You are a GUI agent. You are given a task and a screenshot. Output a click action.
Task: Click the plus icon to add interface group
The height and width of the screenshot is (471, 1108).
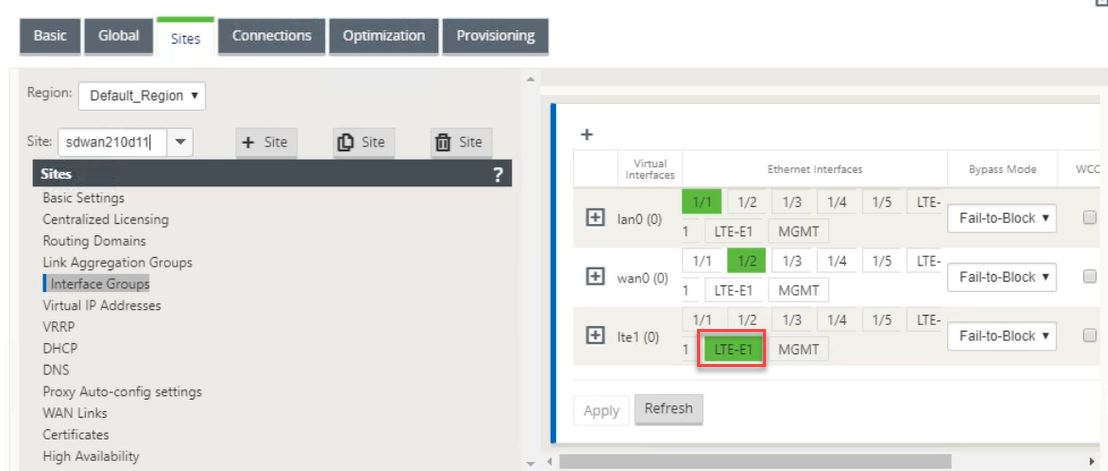point(587,134)
